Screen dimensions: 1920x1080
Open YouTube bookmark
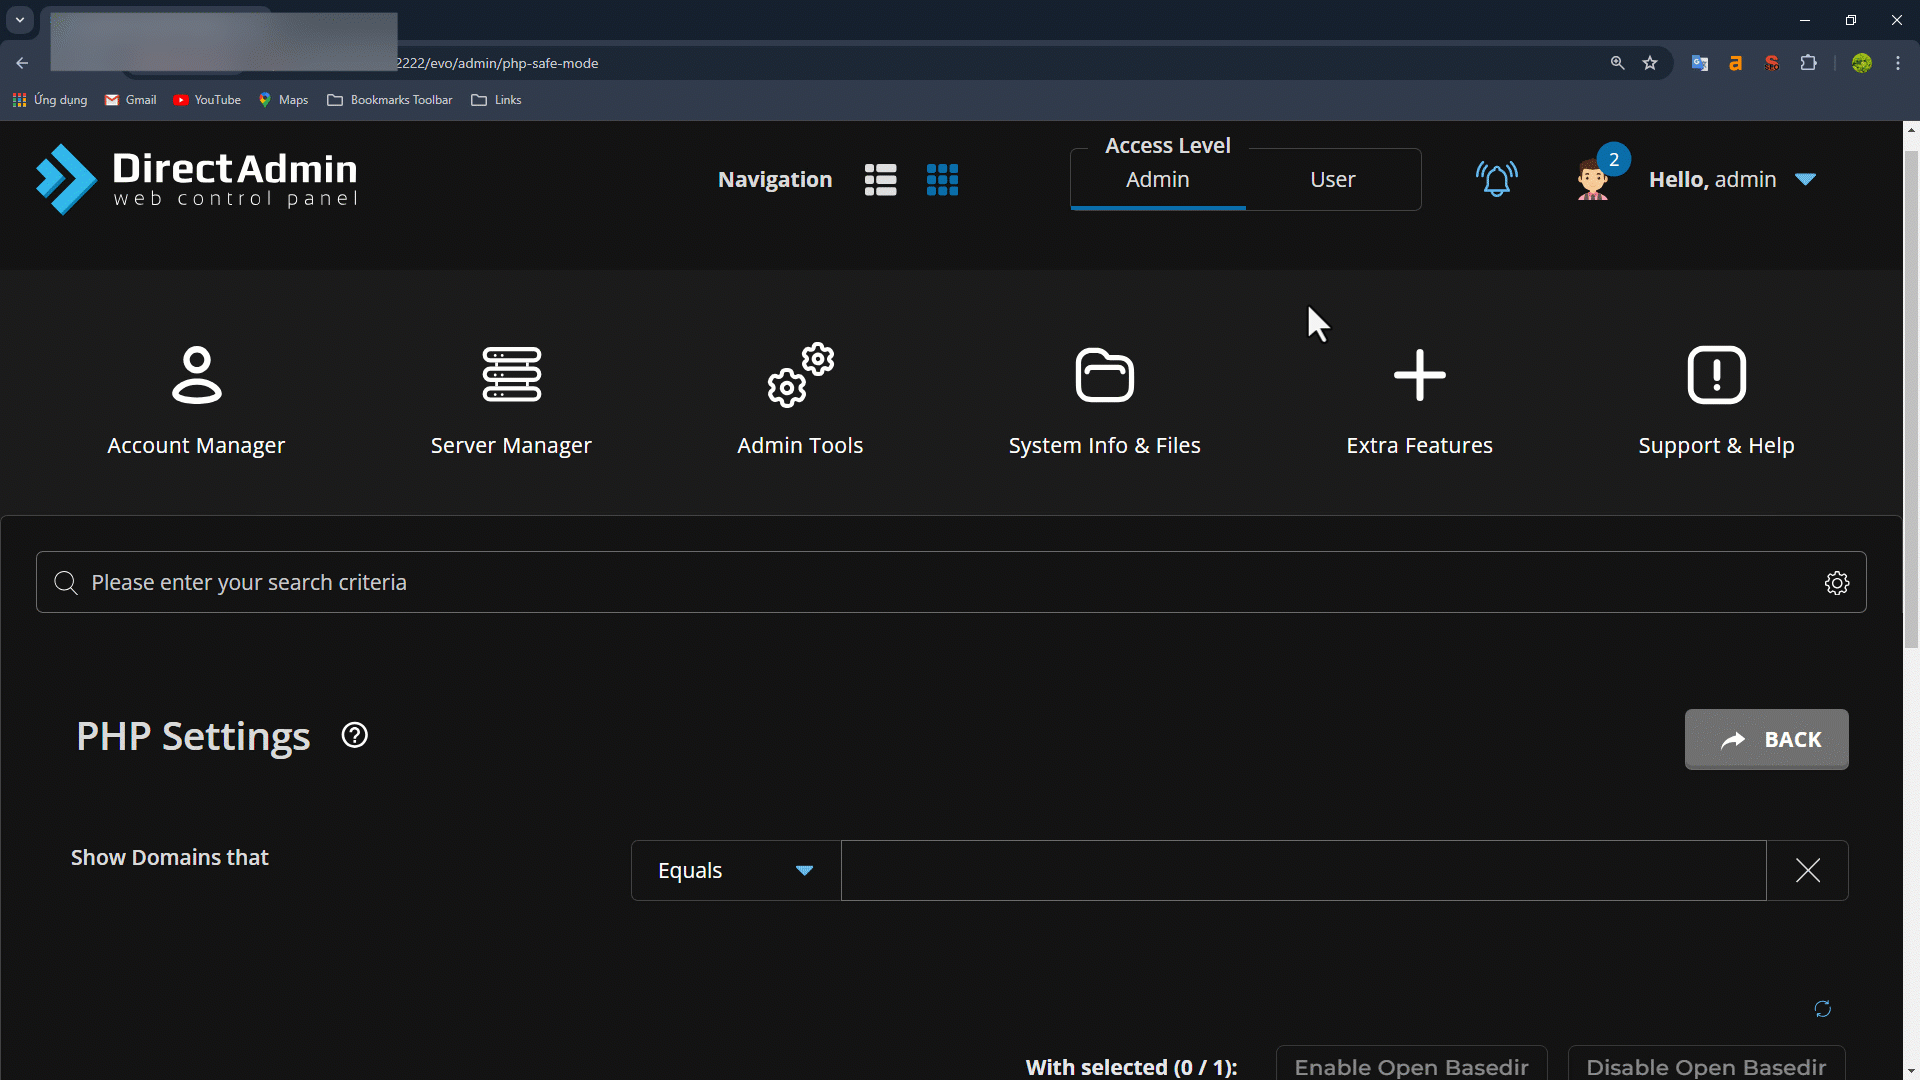tap(207, 100)
